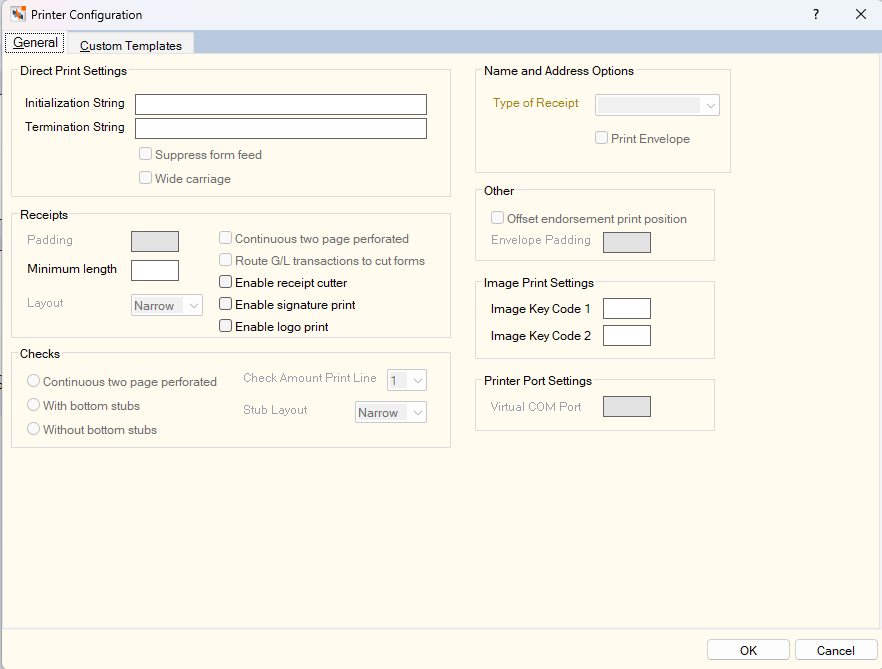Image resolution: width=882 pixels, height=669 pixels.
Task: Click the Image Key Code 2 field
Action: point(627,335)
